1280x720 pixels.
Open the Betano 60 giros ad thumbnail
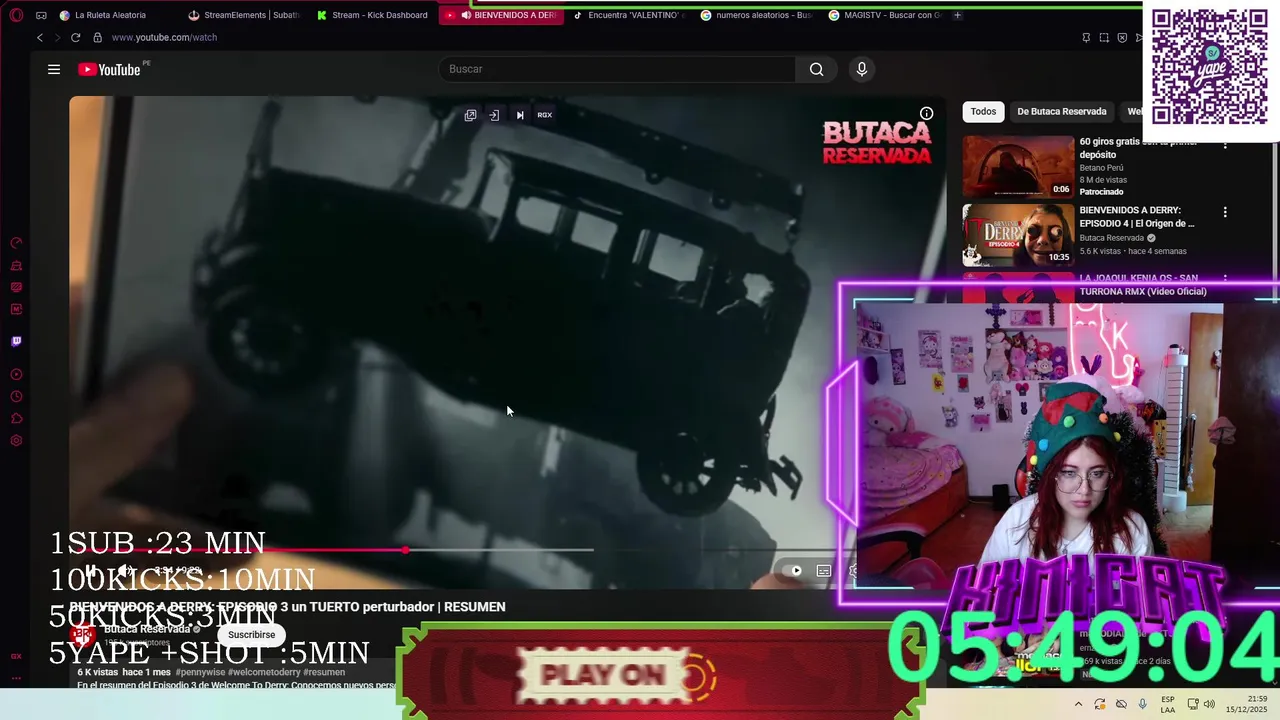click(1018, 167)
